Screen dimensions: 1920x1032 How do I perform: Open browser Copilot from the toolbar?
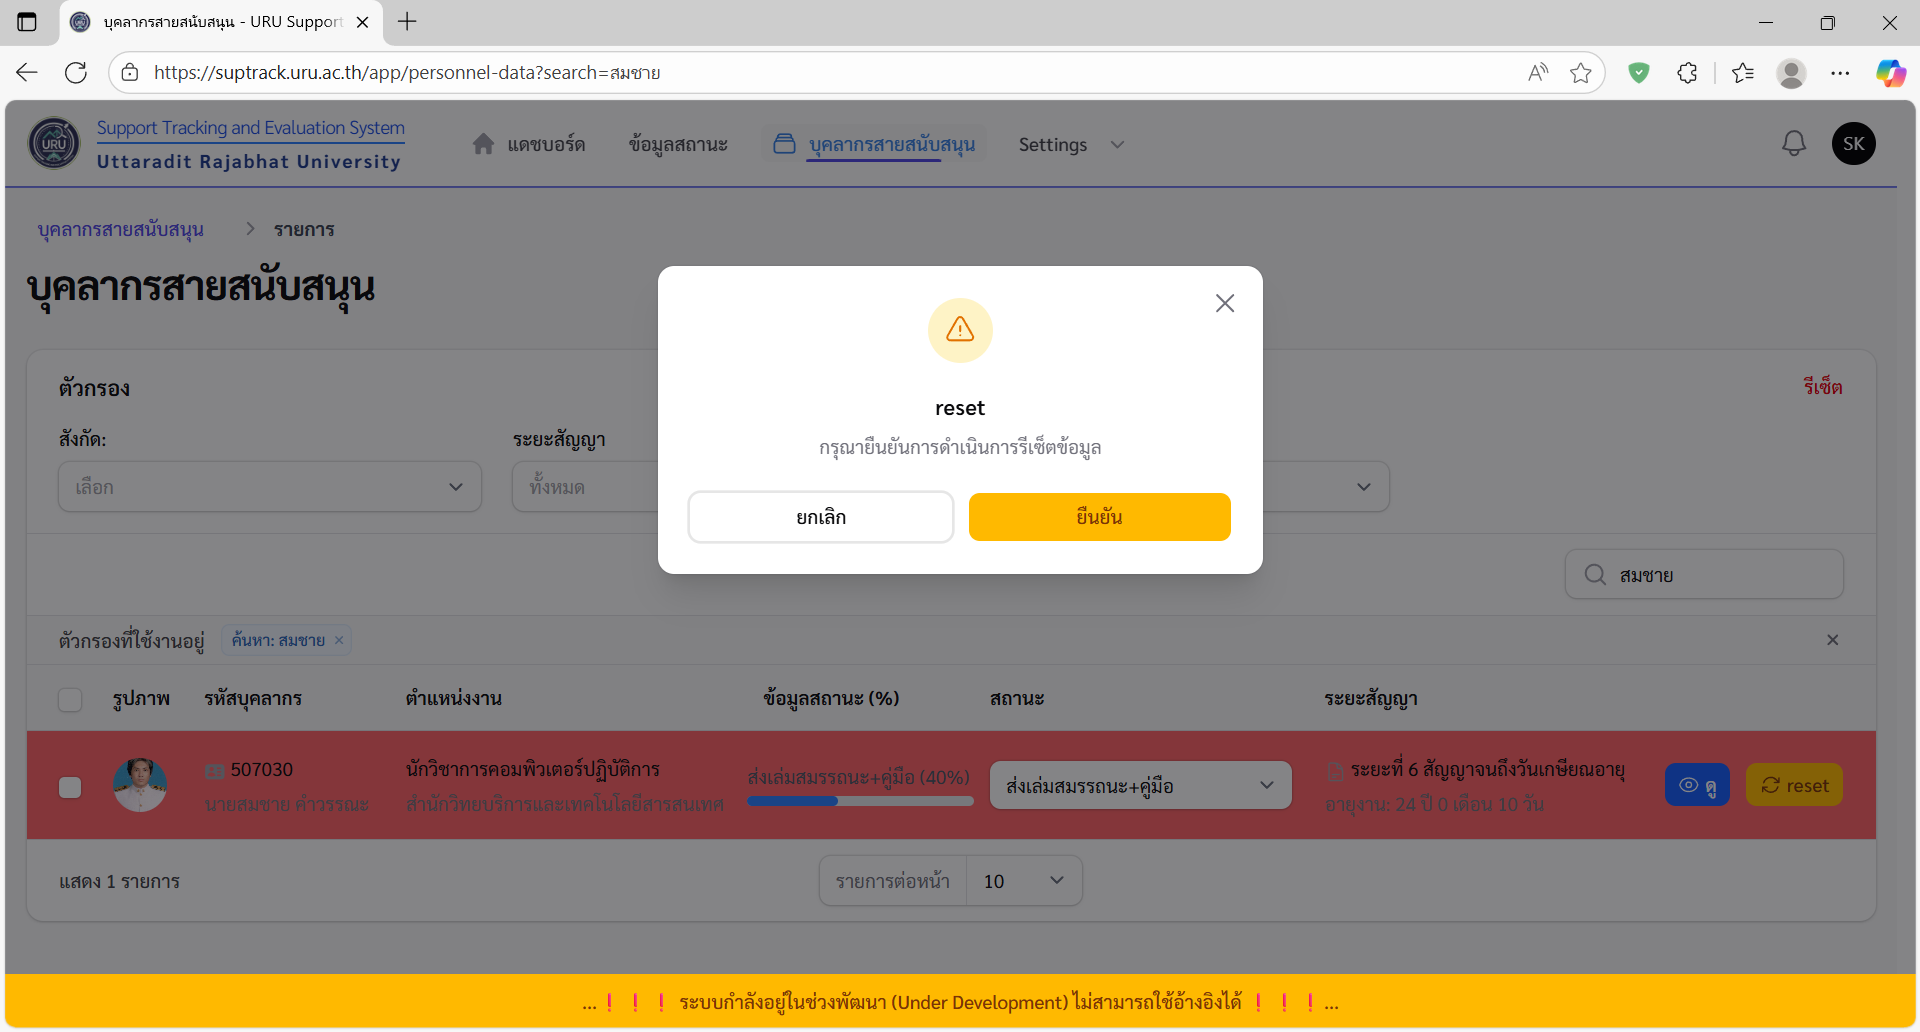pos(1891,72)
